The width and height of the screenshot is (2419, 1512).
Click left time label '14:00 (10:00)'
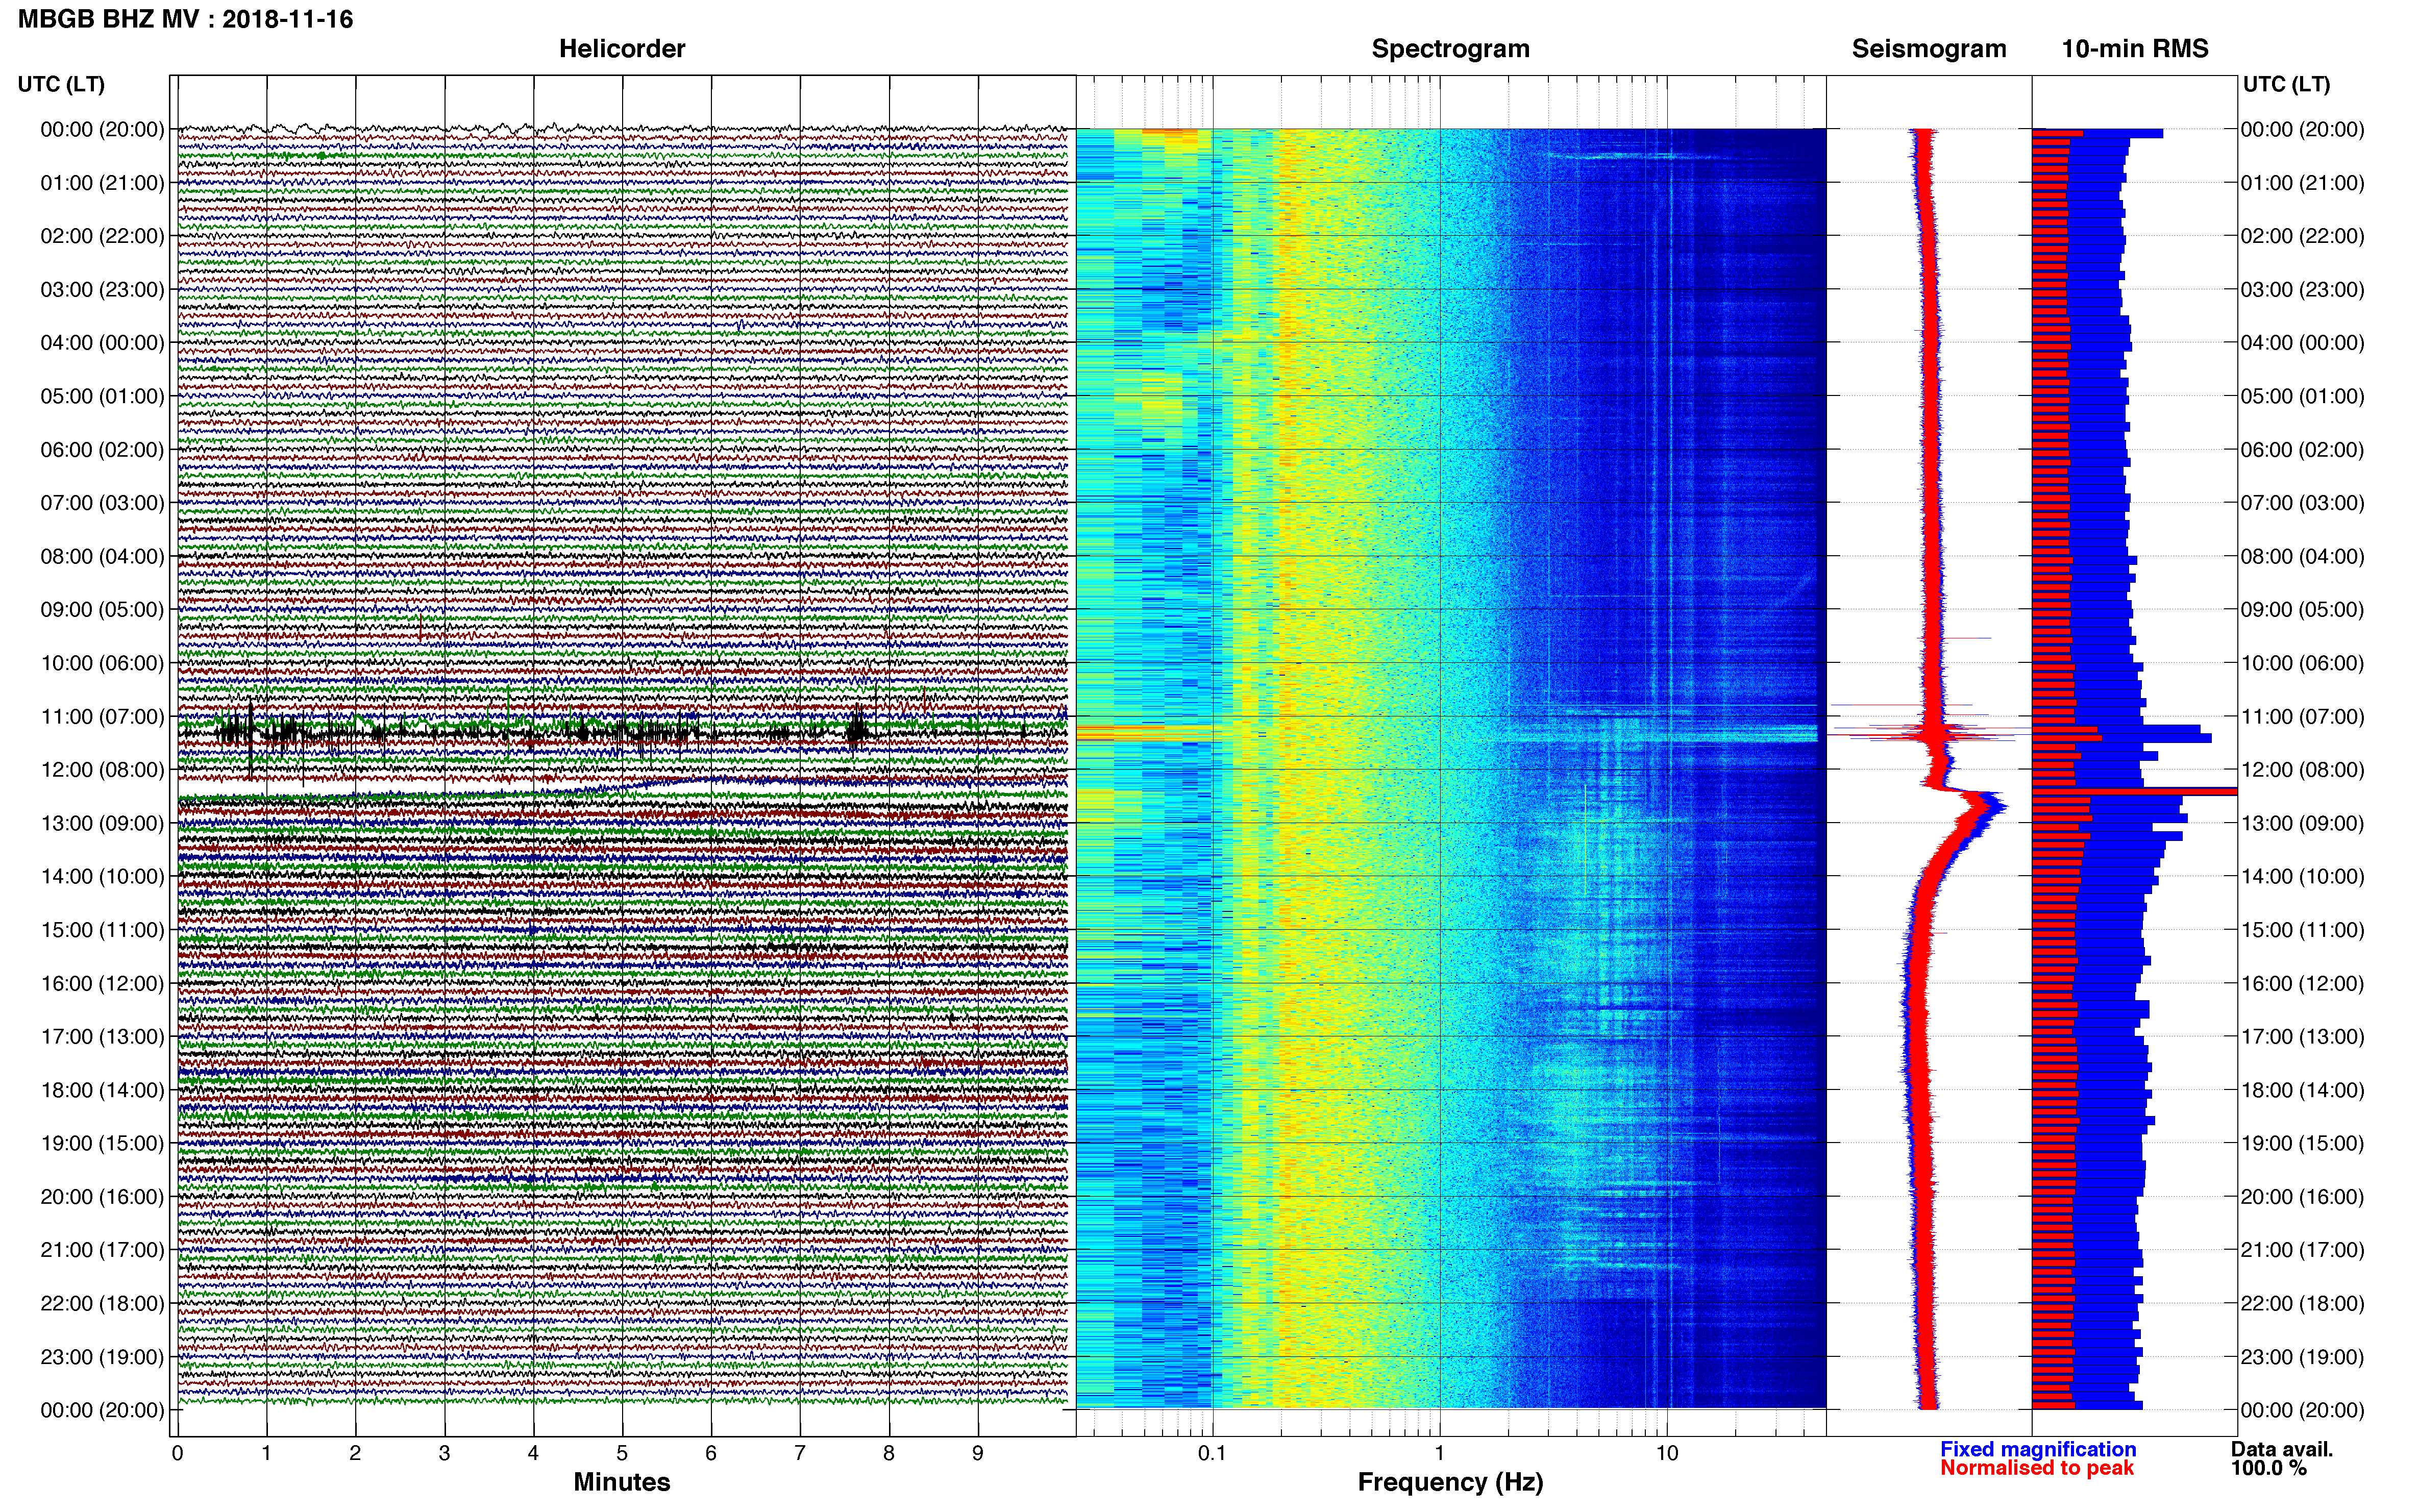point(102,876)
